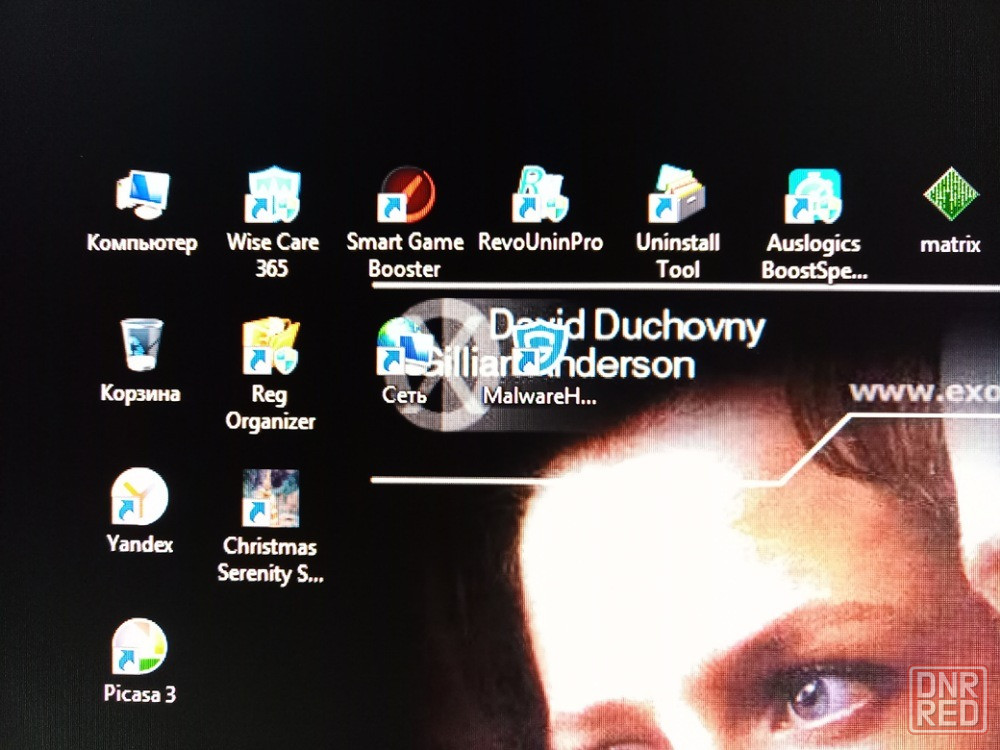1000x750 pixels.
Task: Select the MalwareH... shield shortcut
Action: pos(540,350)
